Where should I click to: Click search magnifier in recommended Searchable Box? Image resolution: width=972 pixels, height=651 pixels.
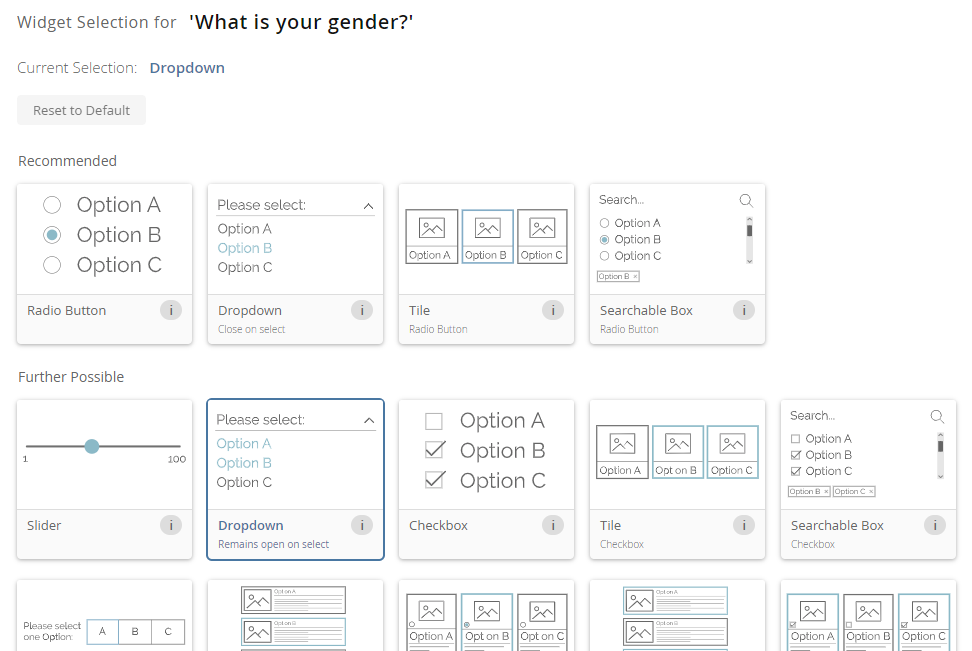click(746, 200)
